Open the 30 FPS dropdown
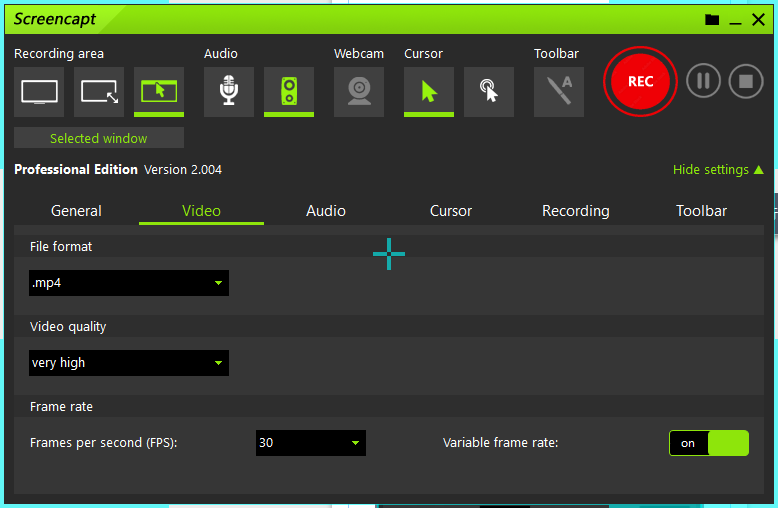 pos(311,443)
